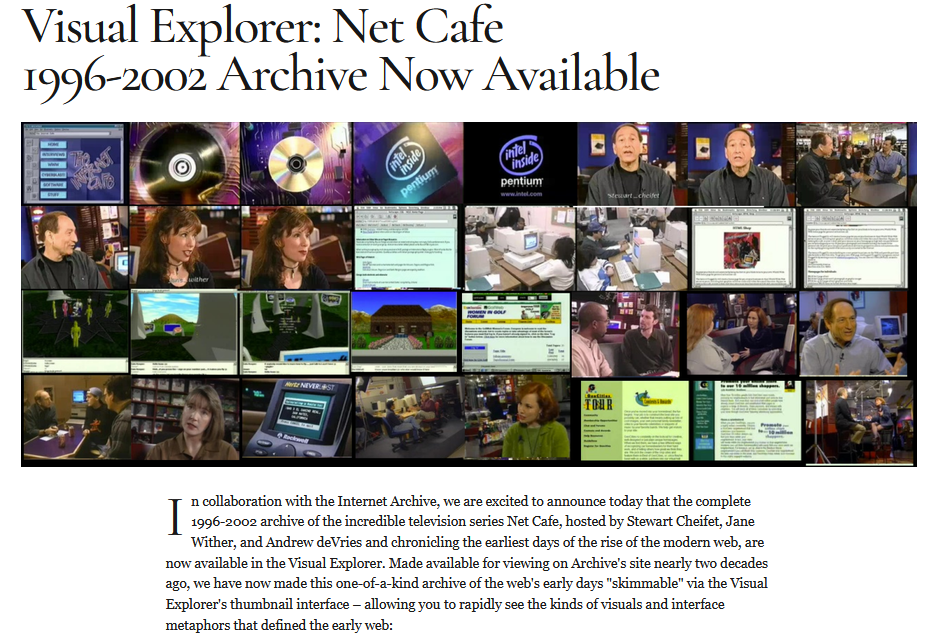947x638 pixels.
Task: Select the 3D gray spires world frame
Action: tap(295, 332)
